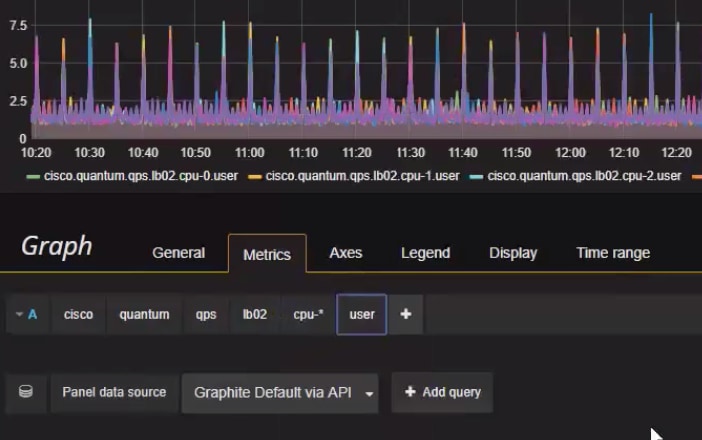This screenshot has height=440, width=702.
Task: Click the cisco metric segment
Action: pos(78,314)
